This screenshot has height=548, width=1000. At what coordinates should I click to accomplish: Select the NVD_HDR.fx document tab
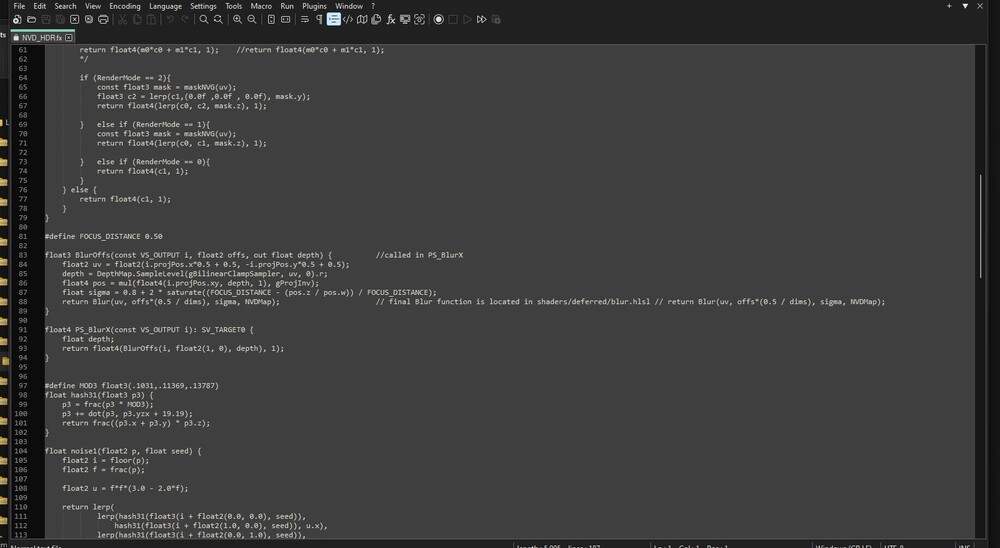(43, 38)
